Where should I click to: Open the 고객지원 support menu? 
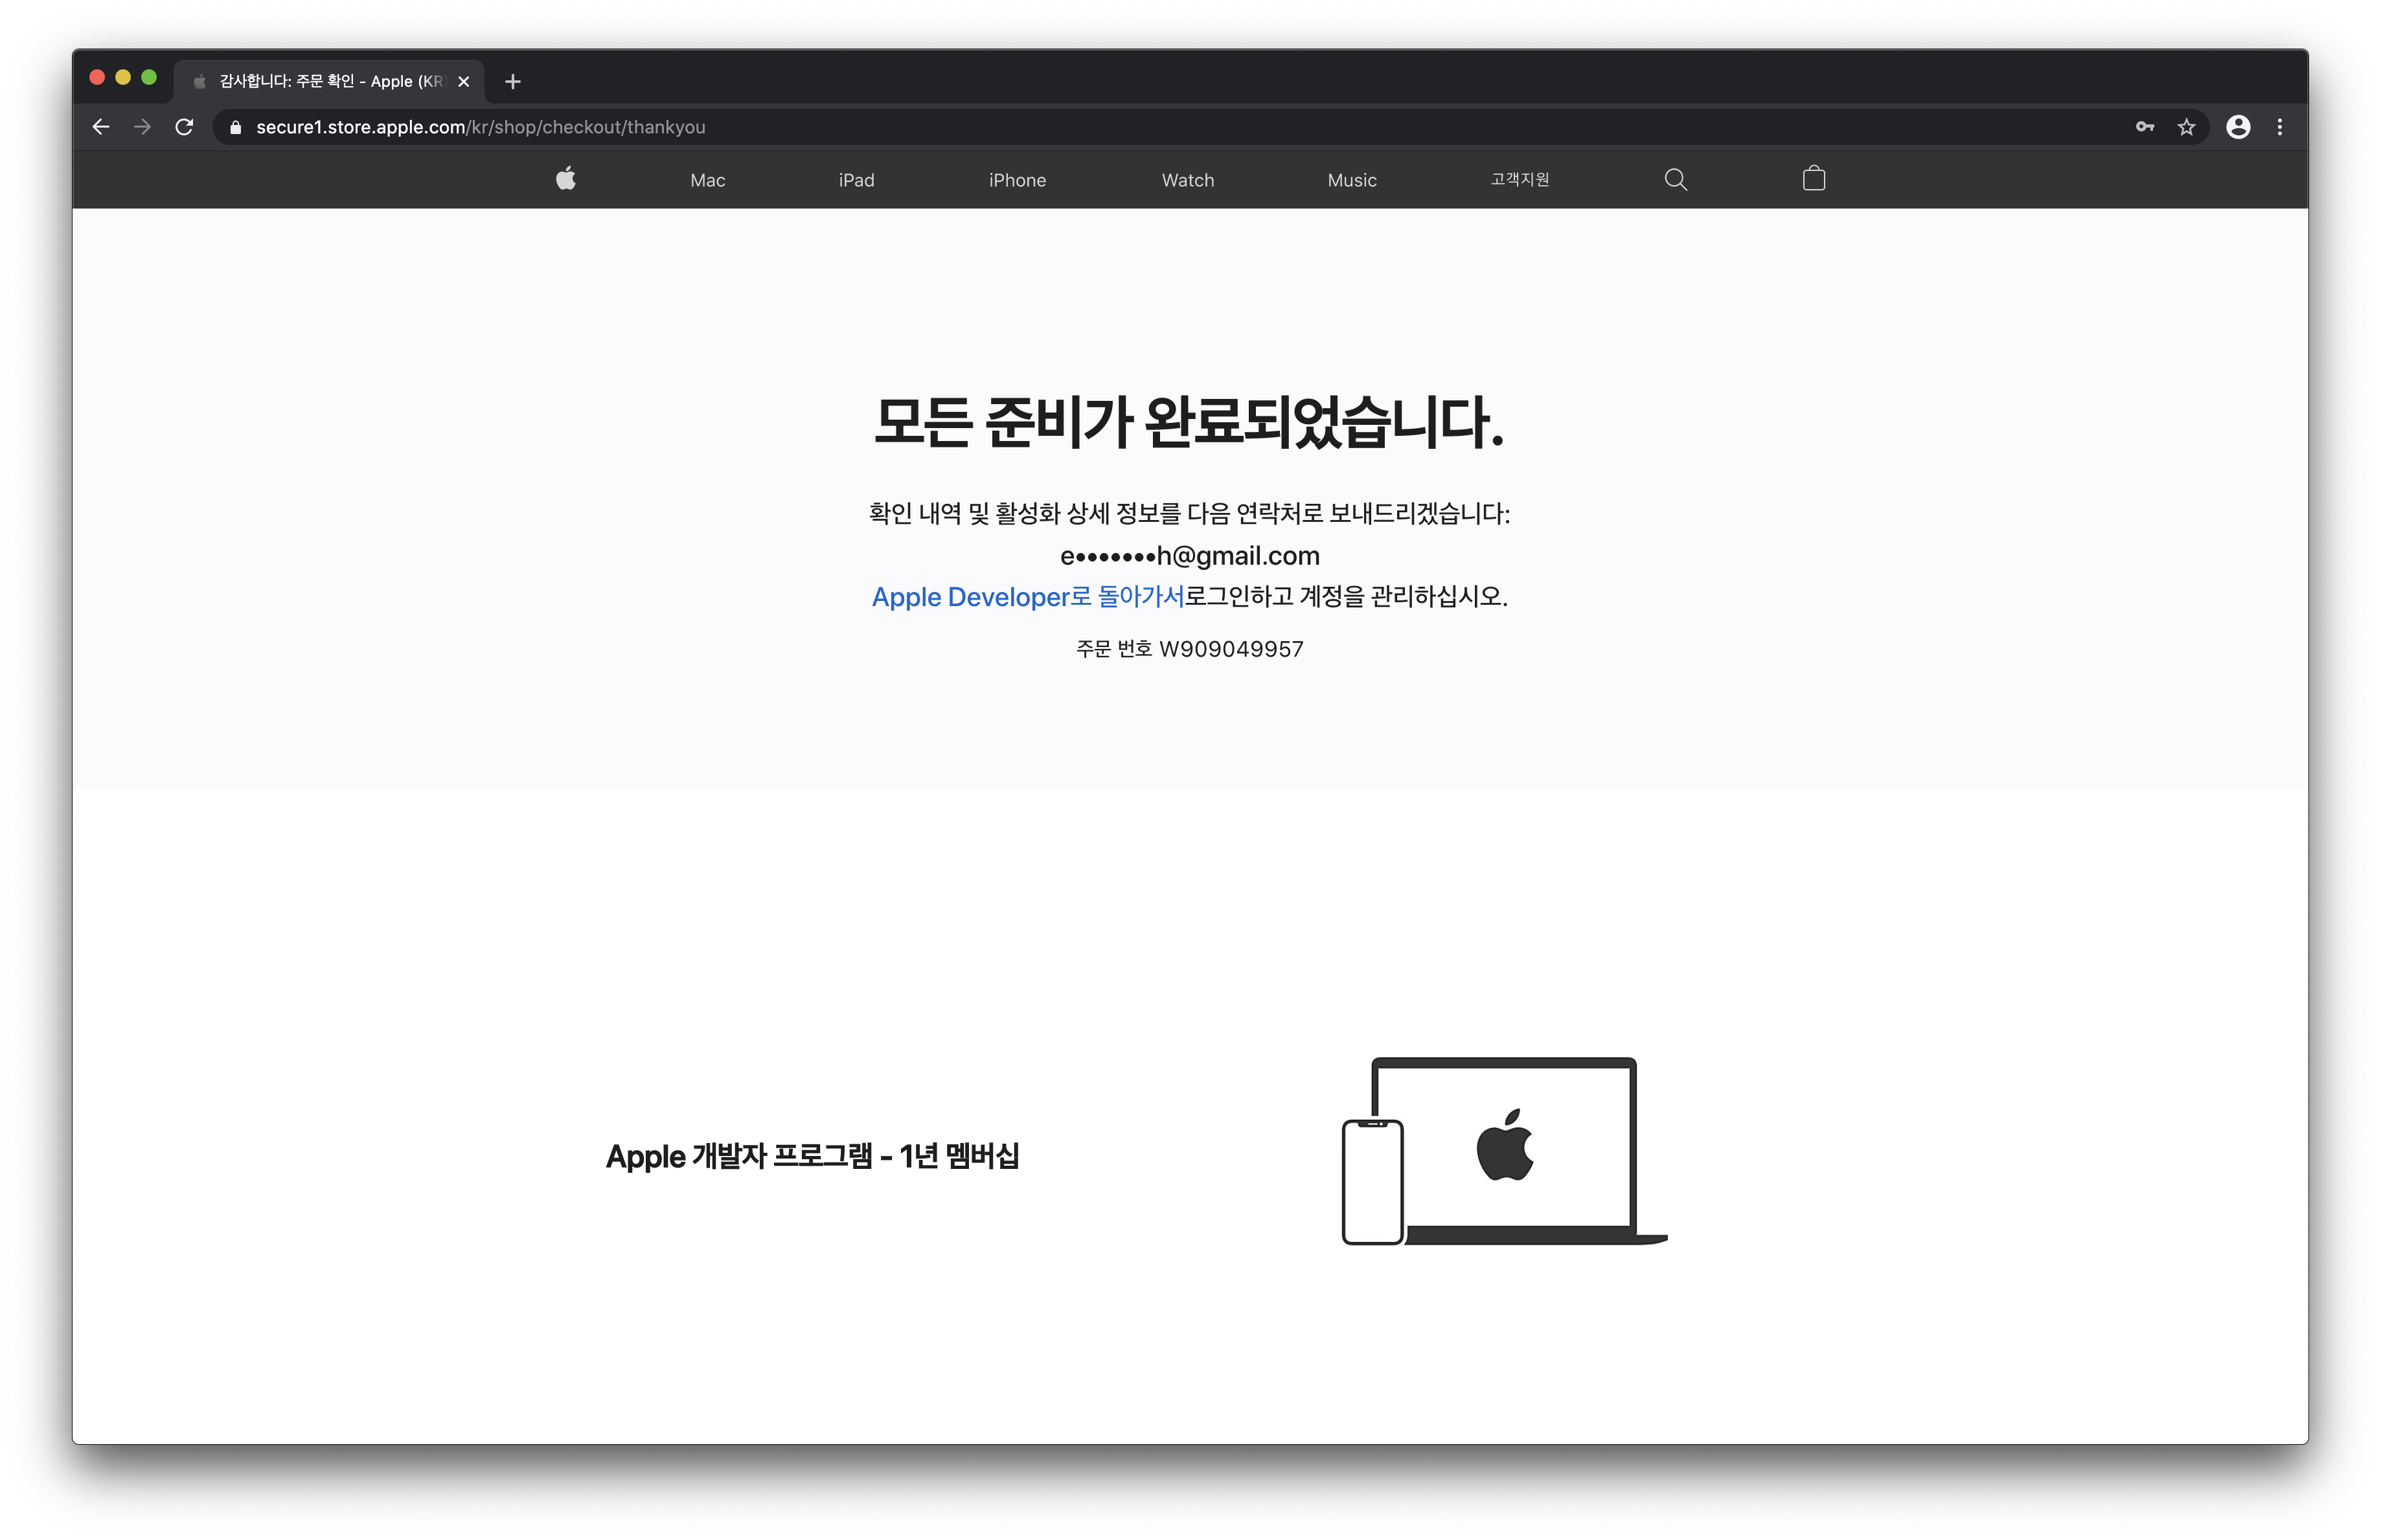1519,179
